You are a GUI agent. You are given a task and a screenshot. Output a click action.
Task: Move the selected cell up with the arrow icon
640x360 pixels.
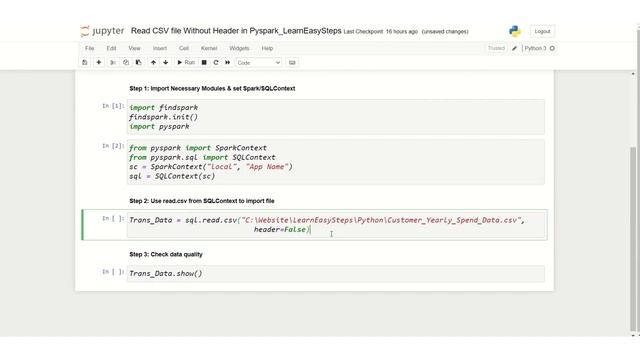[153, 62]
